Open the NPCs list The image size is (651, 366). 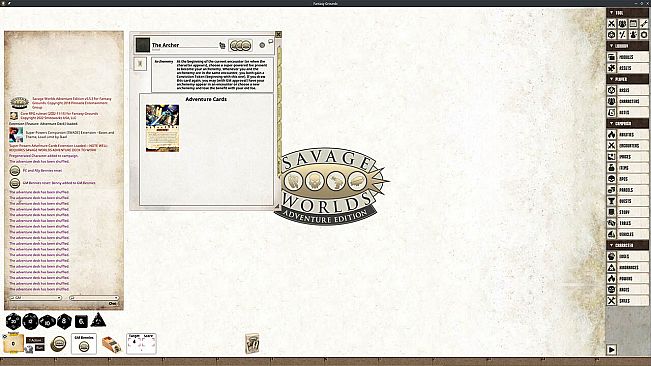click(627, 179)
